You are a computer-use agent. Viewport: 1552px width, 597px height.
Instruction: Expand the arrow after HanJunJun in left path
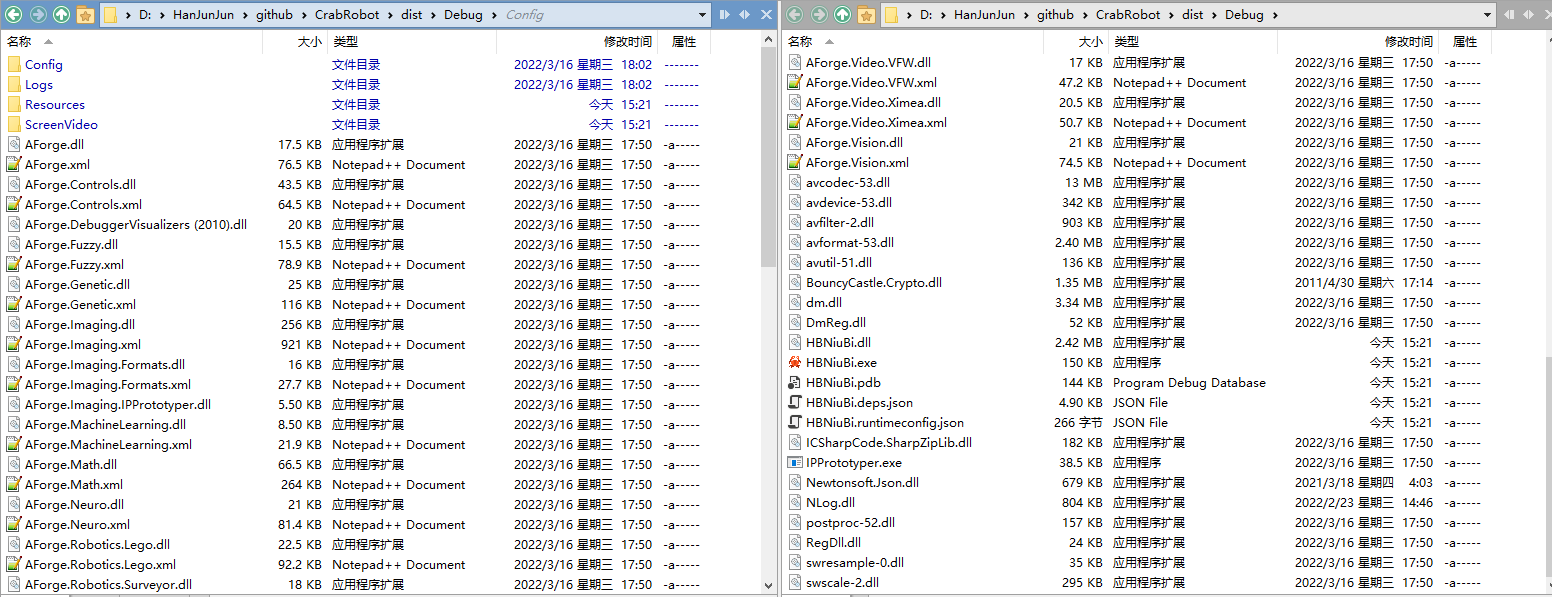246,15
